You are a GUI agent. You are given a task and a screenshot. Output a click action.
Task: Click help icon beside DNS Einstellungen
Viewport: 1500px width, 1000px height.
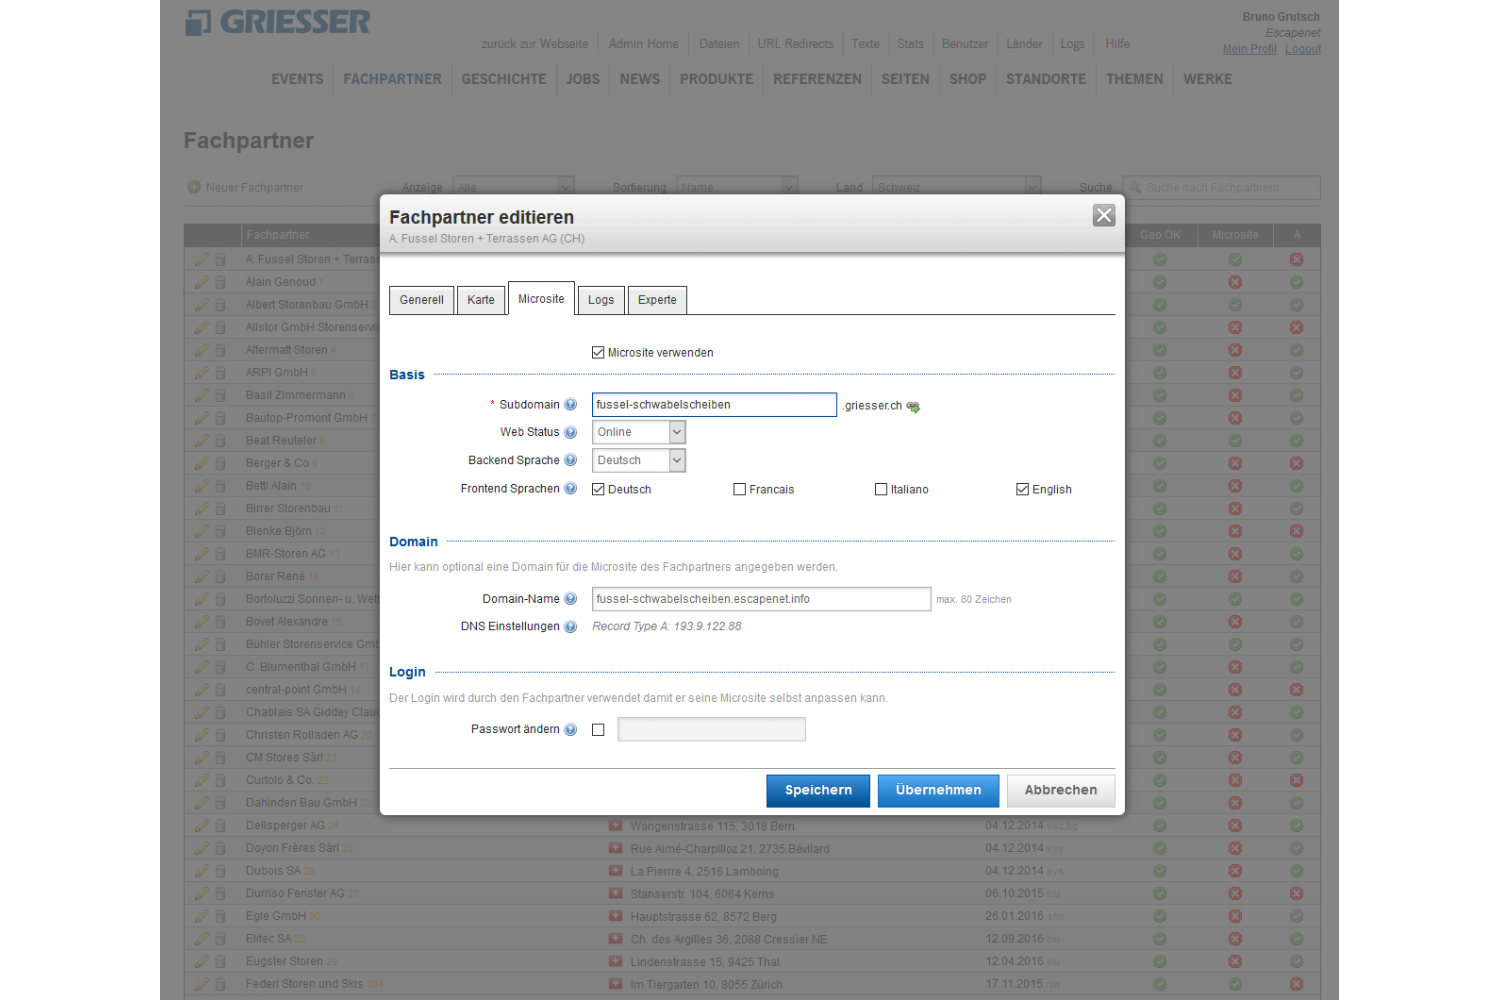[x=570, y=627]
